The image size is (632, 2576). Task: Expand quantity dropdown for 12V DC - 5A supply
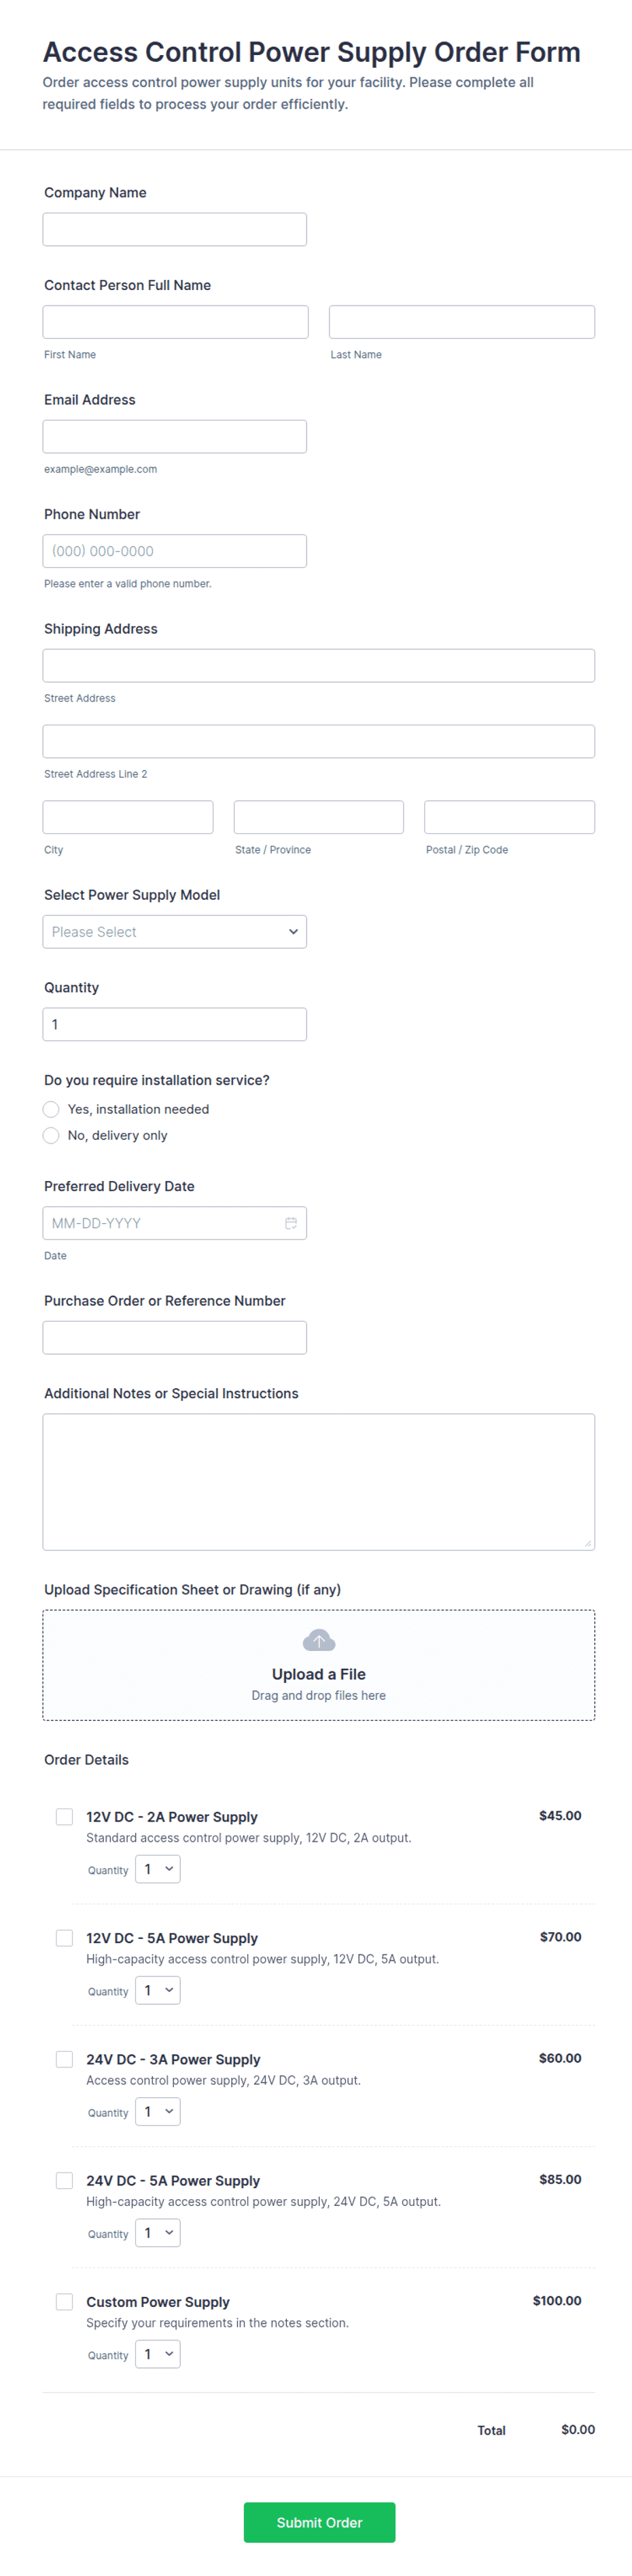point(158,1990)
